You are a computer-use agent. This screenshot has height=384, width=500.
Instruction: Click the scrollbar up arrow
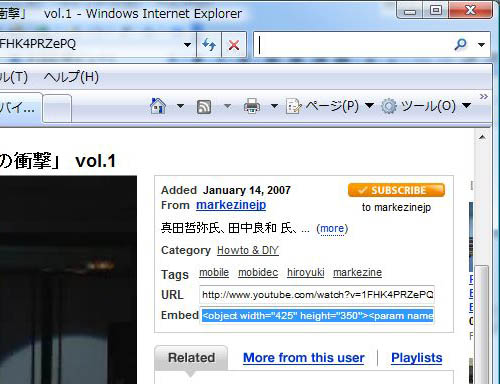point(482,137)
